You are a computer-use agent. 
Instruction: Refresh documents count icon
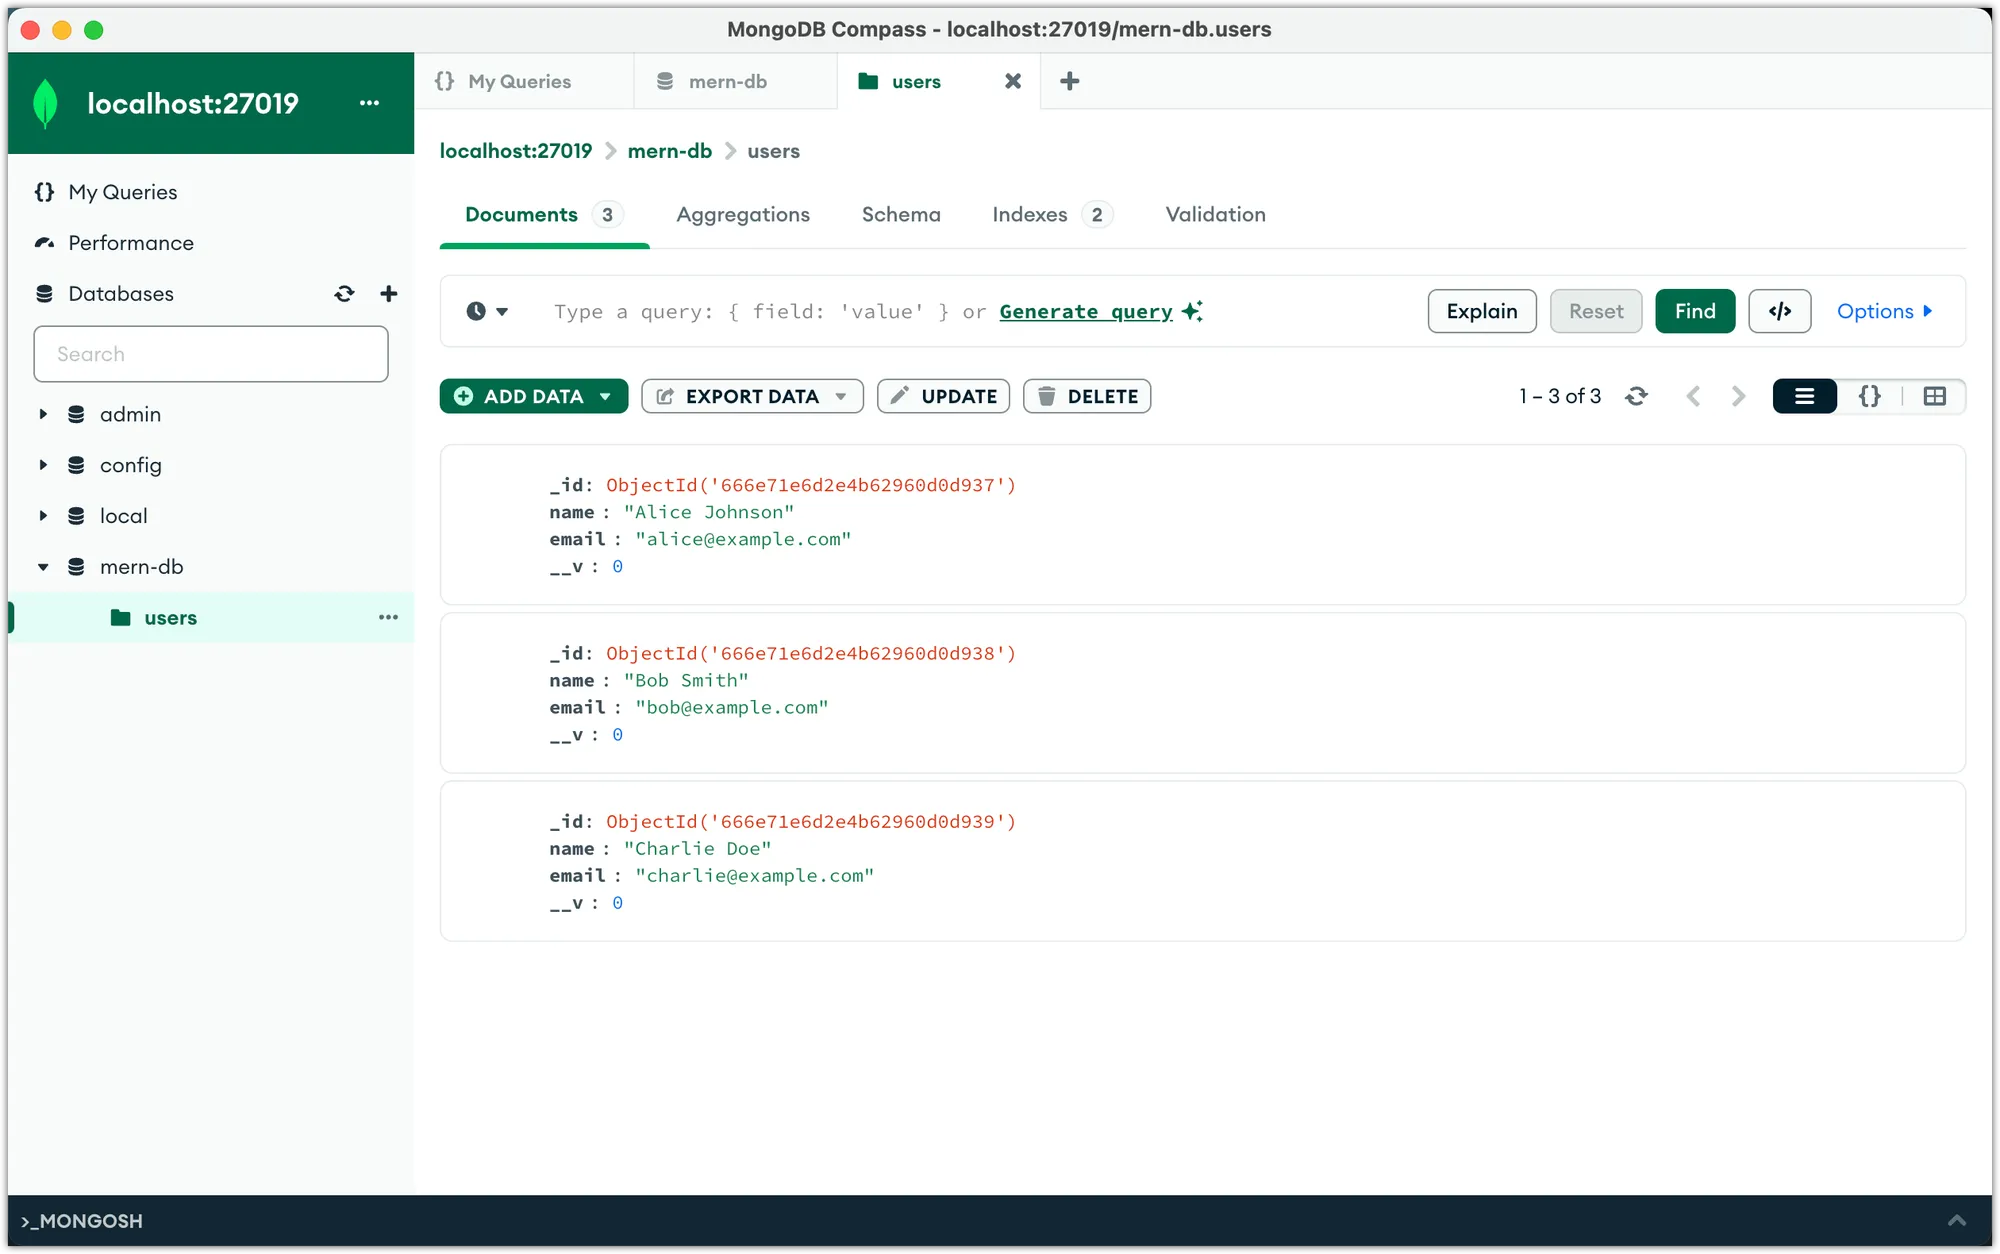coord(1636,396)
